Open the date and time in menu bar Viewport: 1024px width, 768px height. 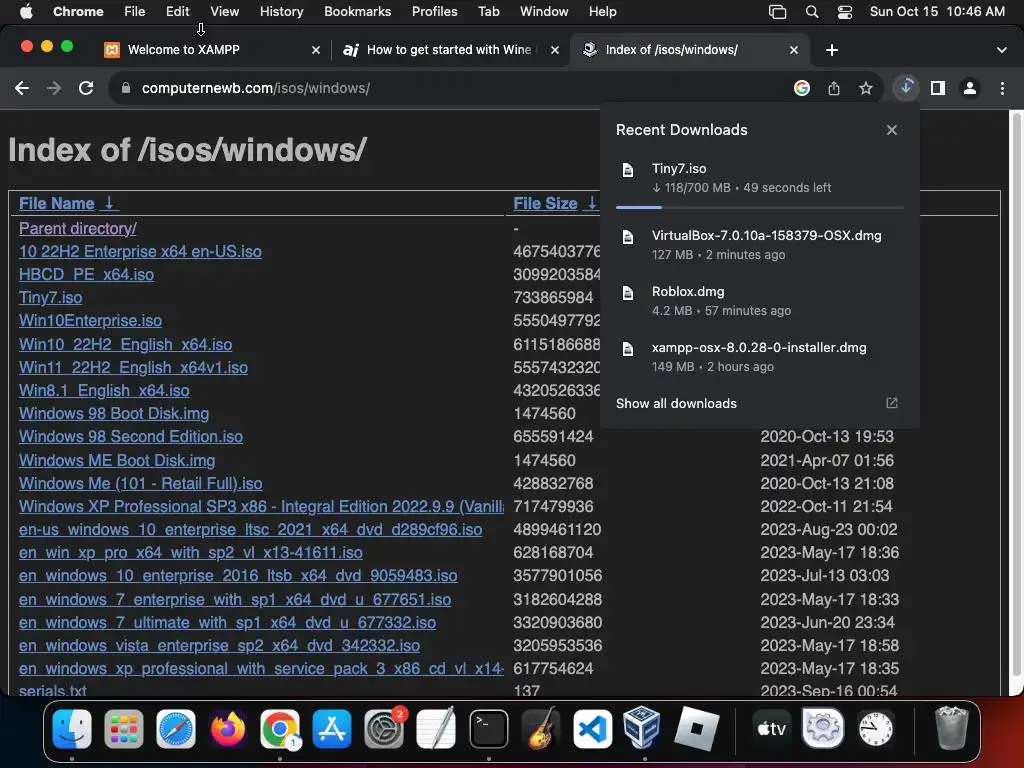click(x=937, y=12)
